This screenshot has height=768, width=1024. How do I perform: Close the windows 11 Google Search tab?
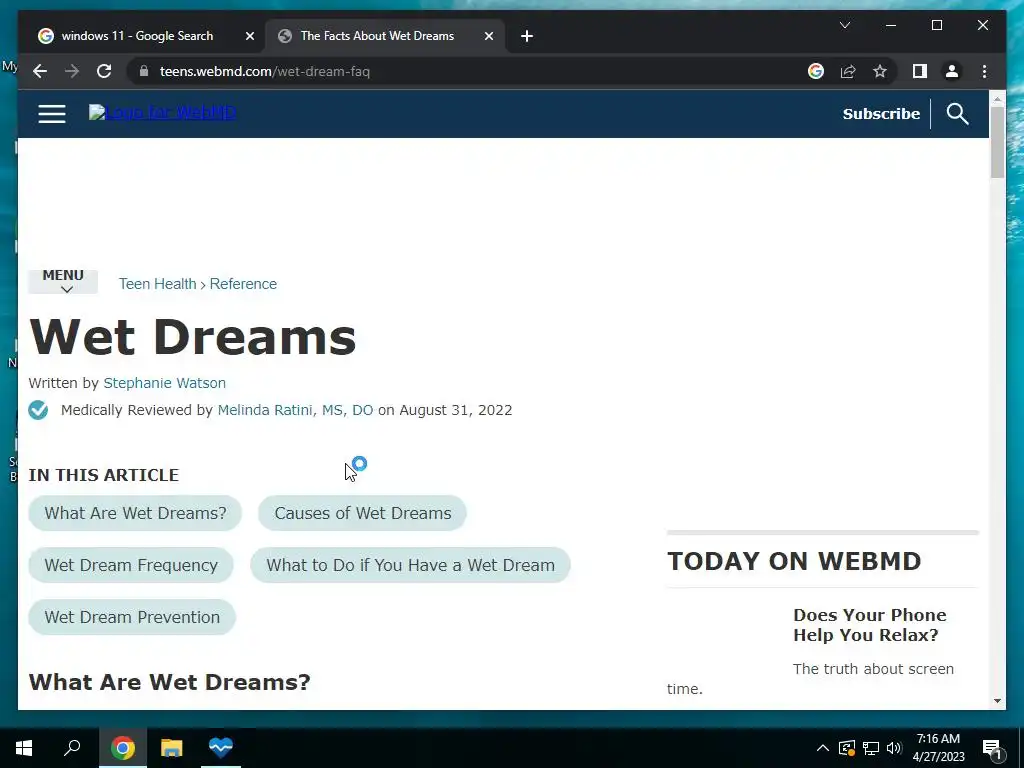(x=249, y=36)
